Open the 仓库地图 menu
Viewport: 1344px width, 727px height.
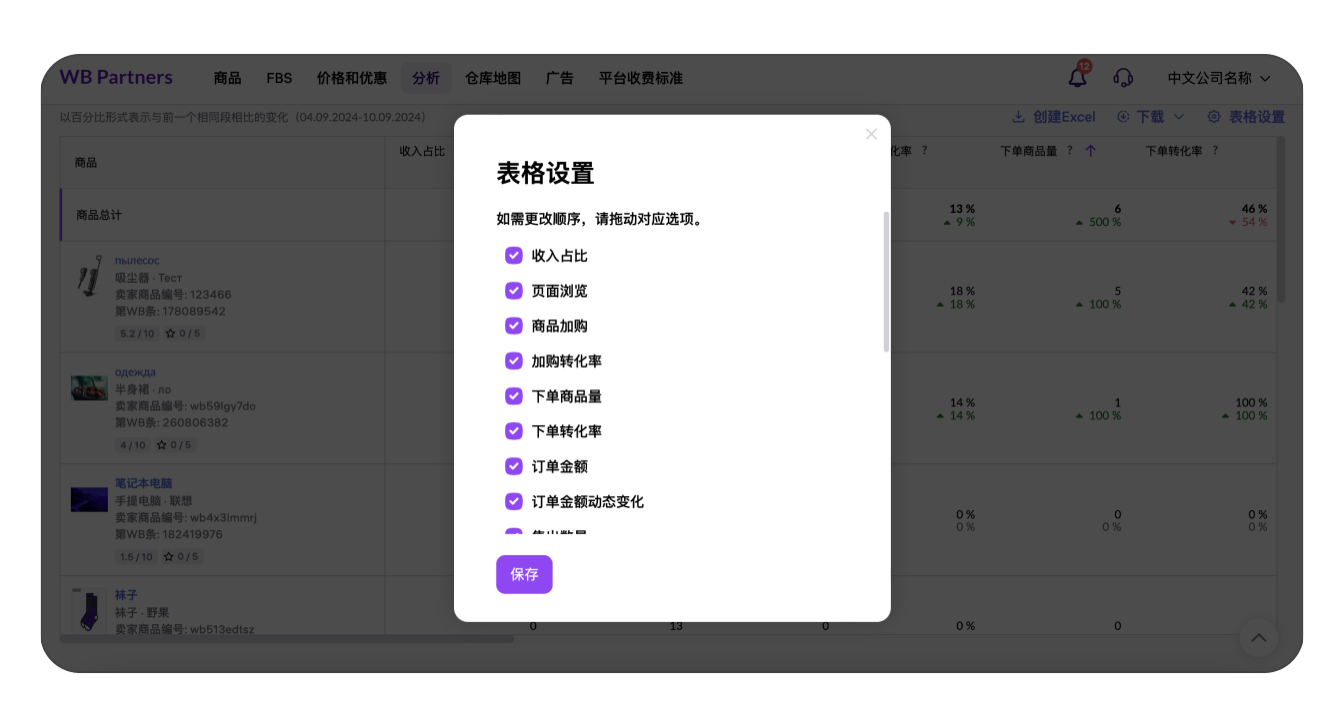click(493, 78)
